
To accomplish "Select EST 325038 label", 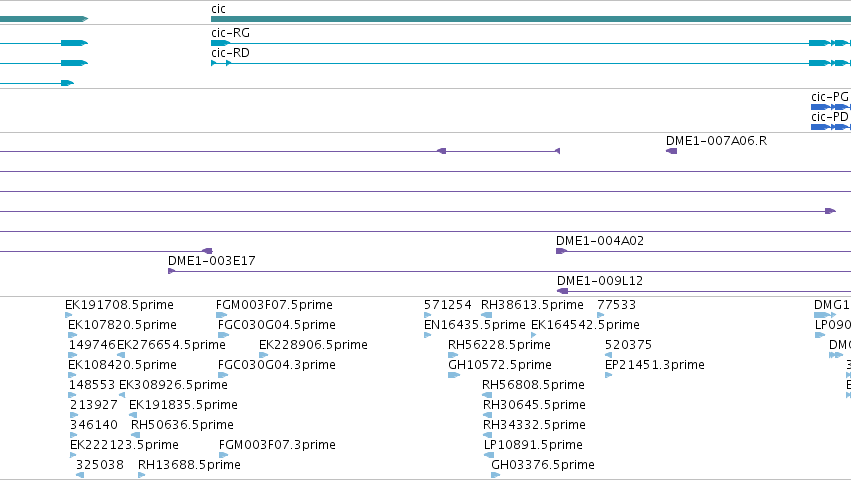I will [100, 465].
